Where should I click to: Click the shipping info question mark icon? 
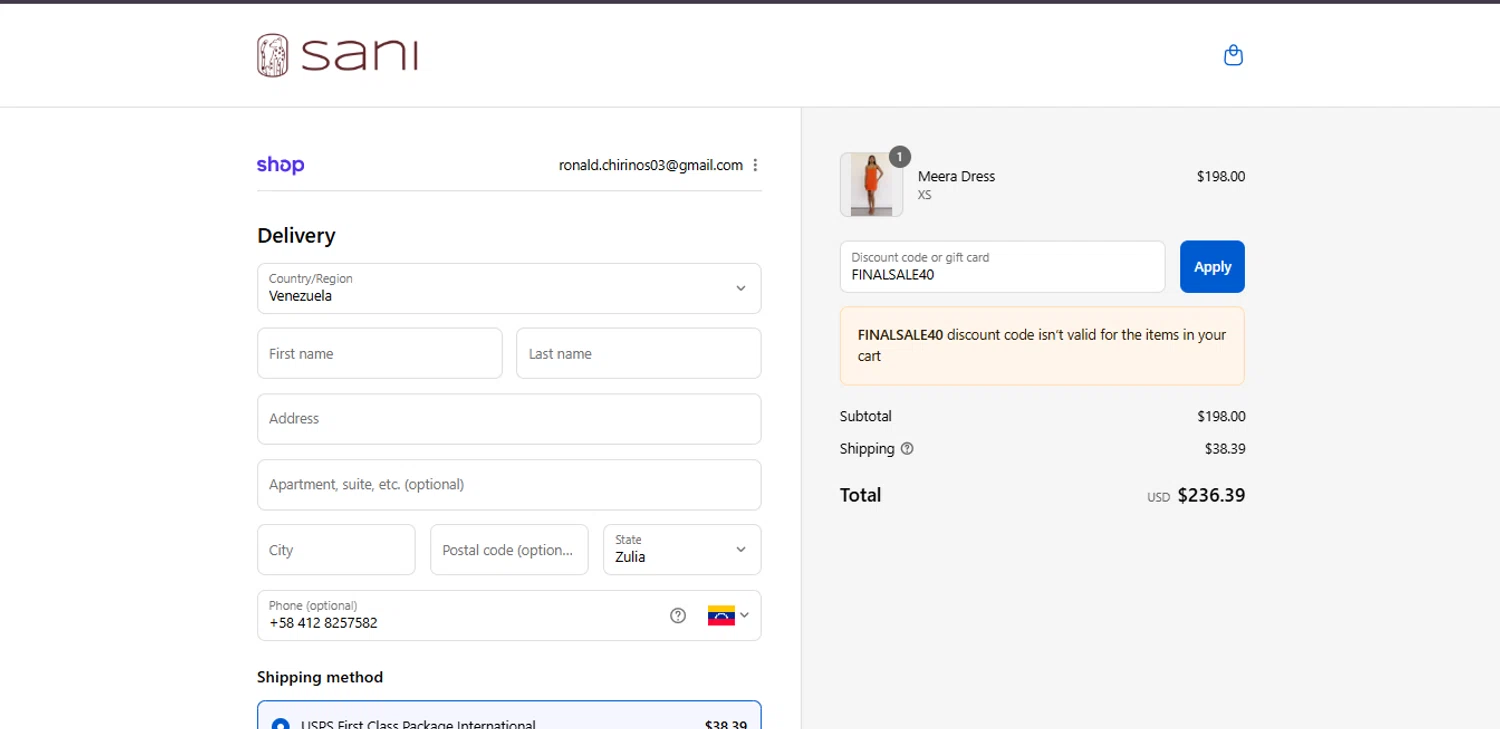coord(907,449)
